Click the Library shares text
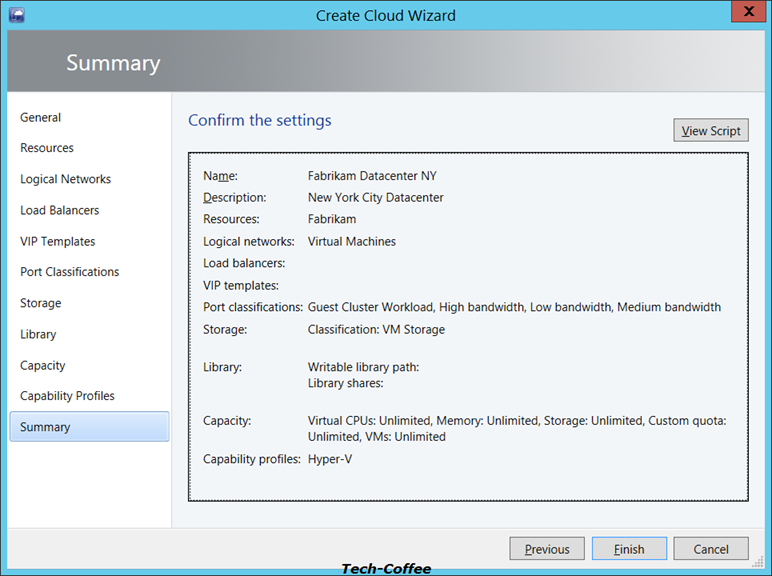Viewport: 772px width, 576px height. click(346, 383)
